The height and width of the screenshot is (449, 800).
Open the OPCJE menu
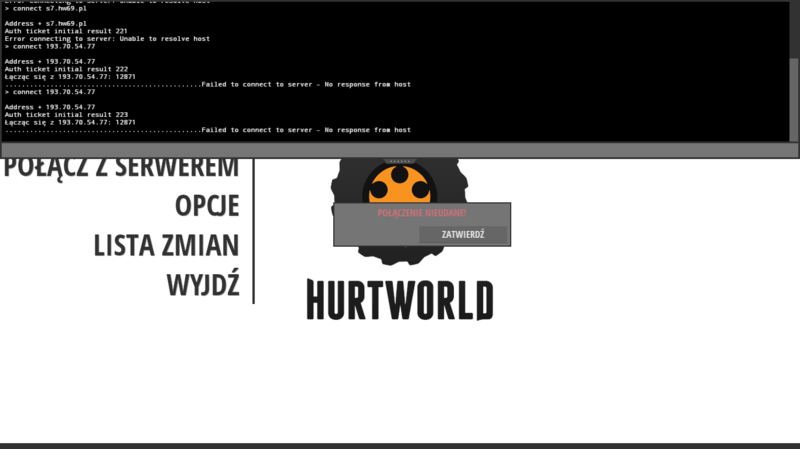tap(207, 206)
